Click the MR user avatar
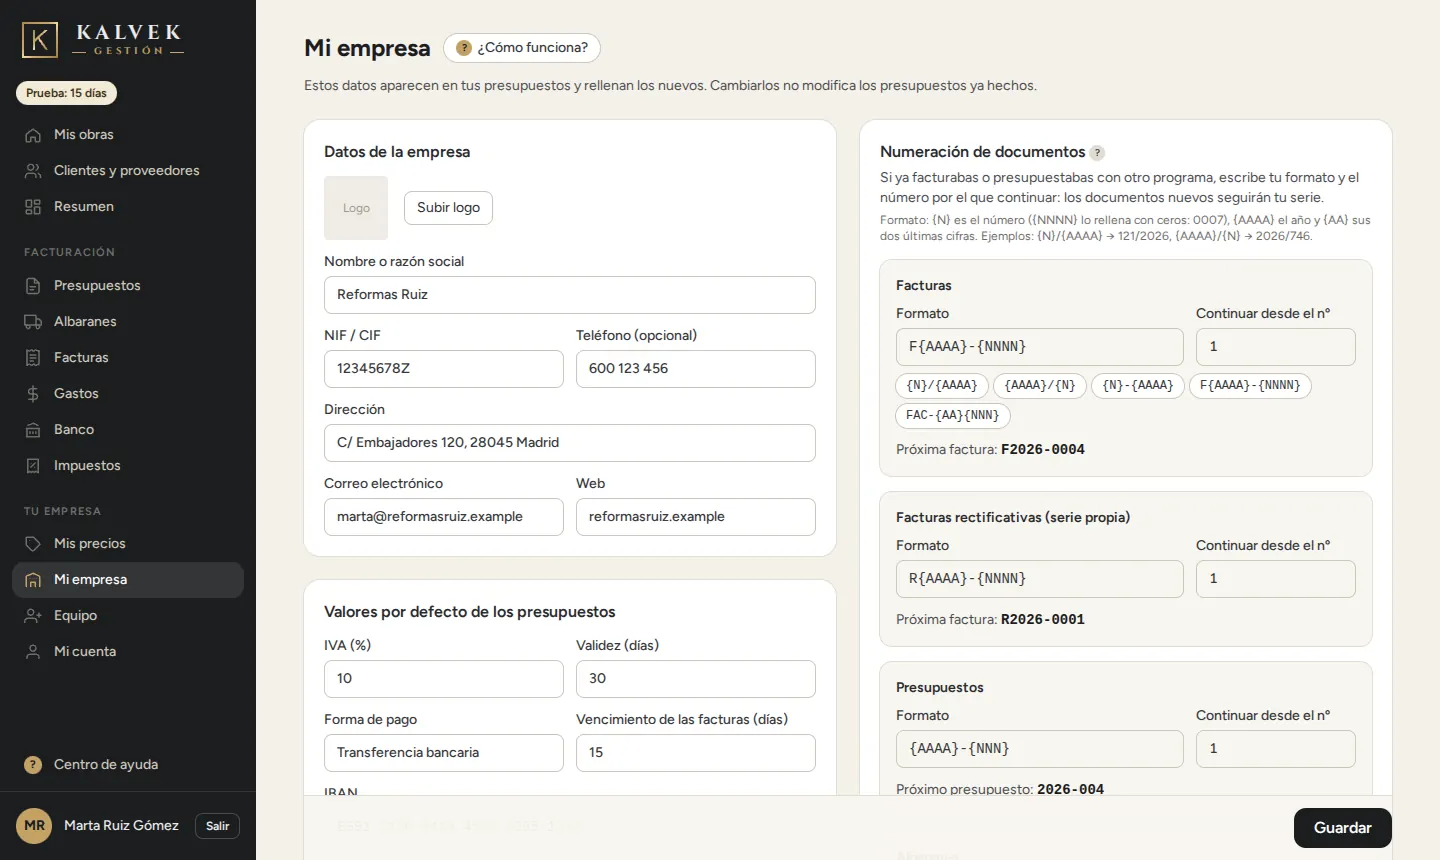The width and height of the screenshot is (1440, 860). (x=34, y=826)
